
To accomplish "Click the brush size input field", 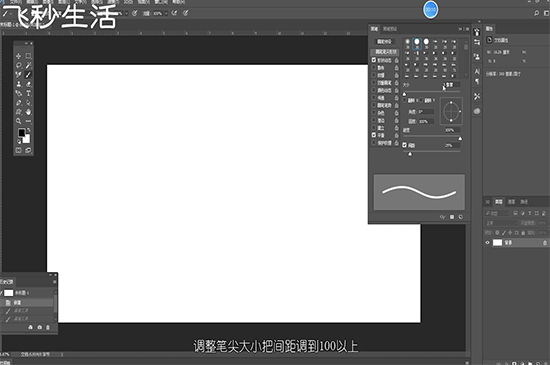I will [x=451, y=85].
